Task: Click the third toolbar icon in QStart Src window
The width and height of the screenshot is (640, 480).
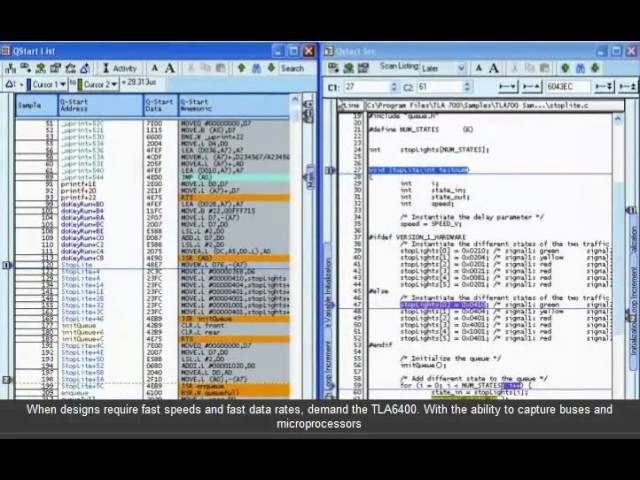Action: pyautogui.click(x=363, y=68)
